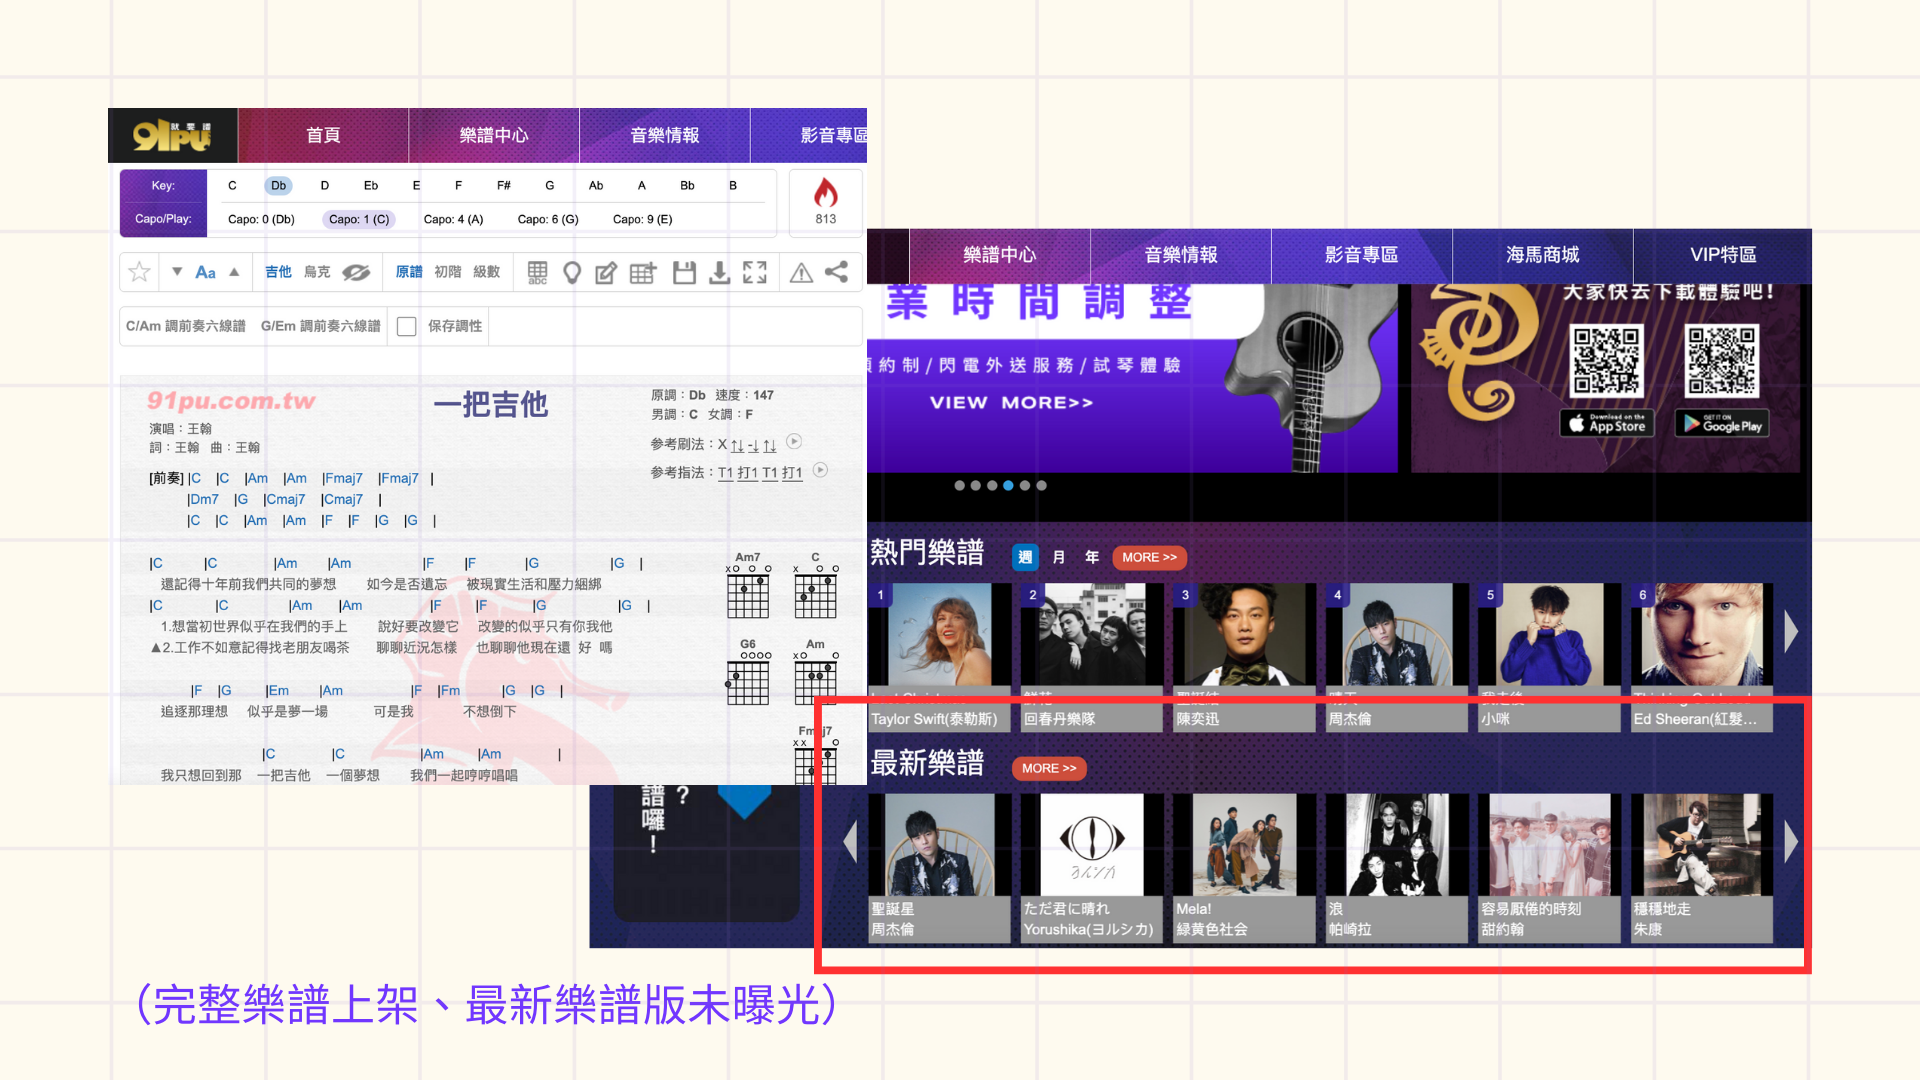Select key C
Screen dimensions: 1920x1080
point(232,185)
